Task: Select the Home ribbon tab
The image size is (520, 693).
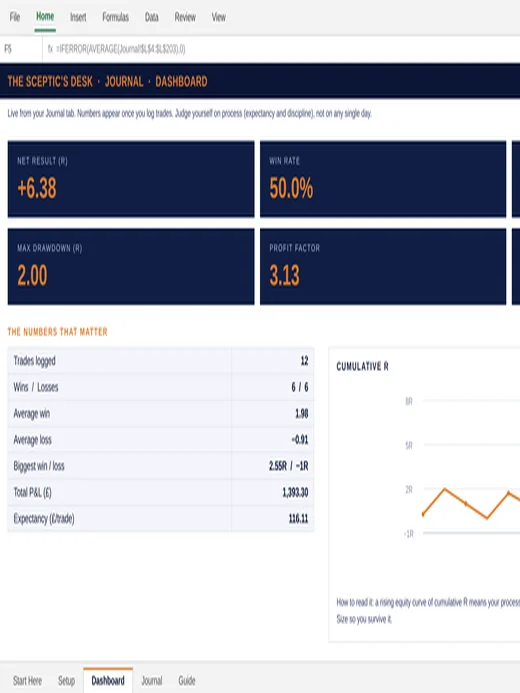Action: click(x=45, y=17)
